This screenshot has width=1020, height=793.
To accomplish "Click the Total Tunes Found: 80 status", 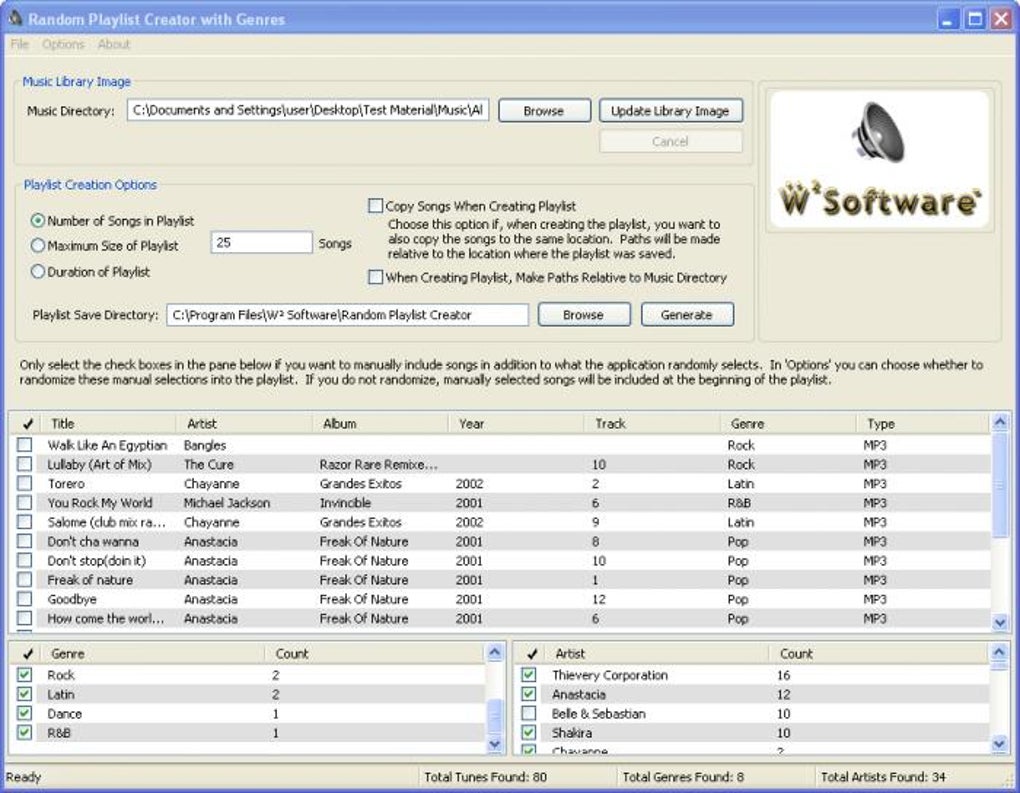I will [485, 777].
